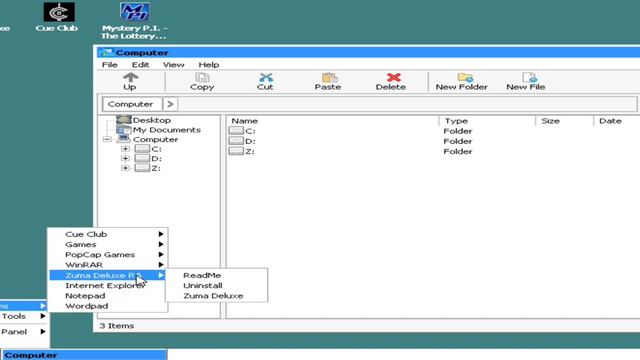640x360 pixels.
Task: Sort the list by the Date column
Action: pos(617,121)
